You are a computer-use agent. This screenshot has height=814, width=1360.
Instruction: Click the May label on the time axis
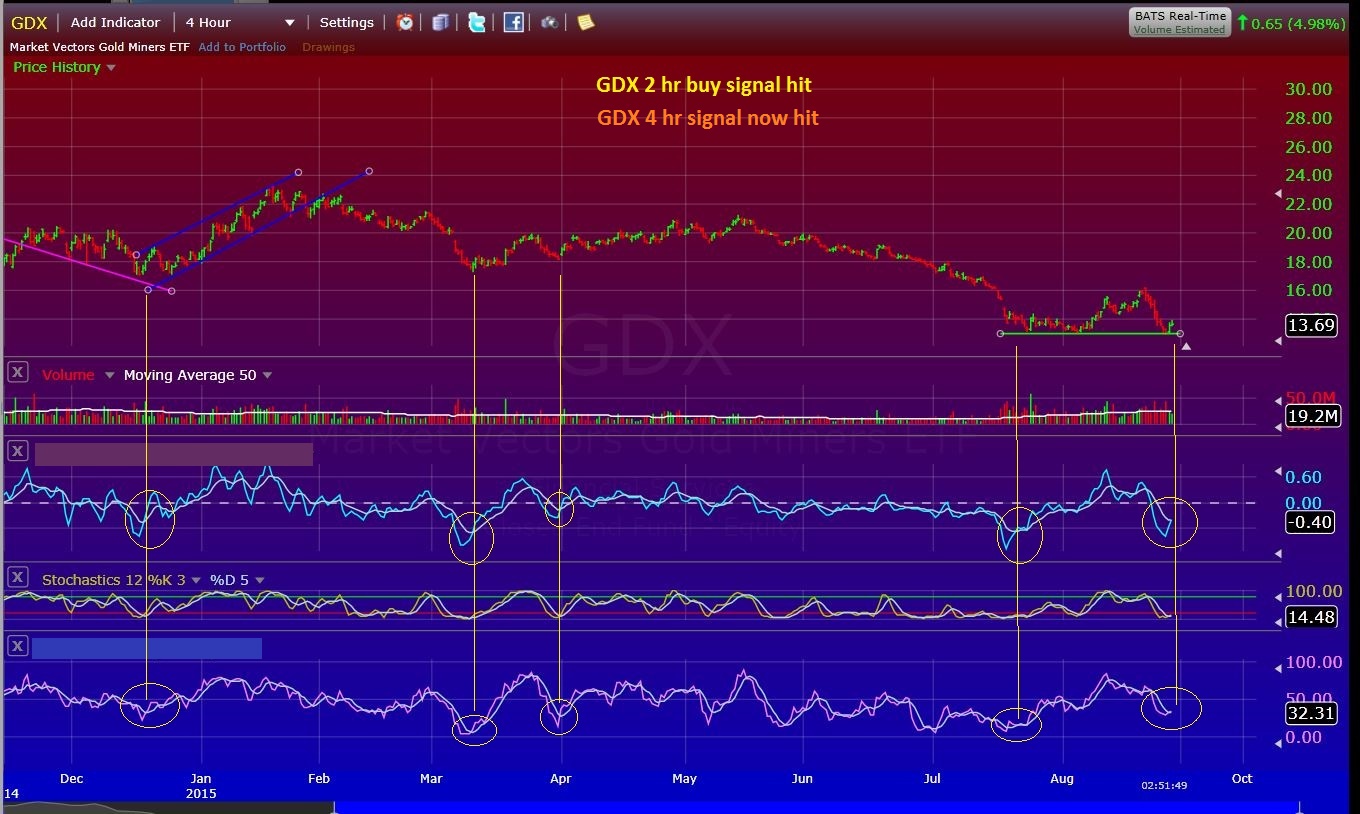pos(684,777)
